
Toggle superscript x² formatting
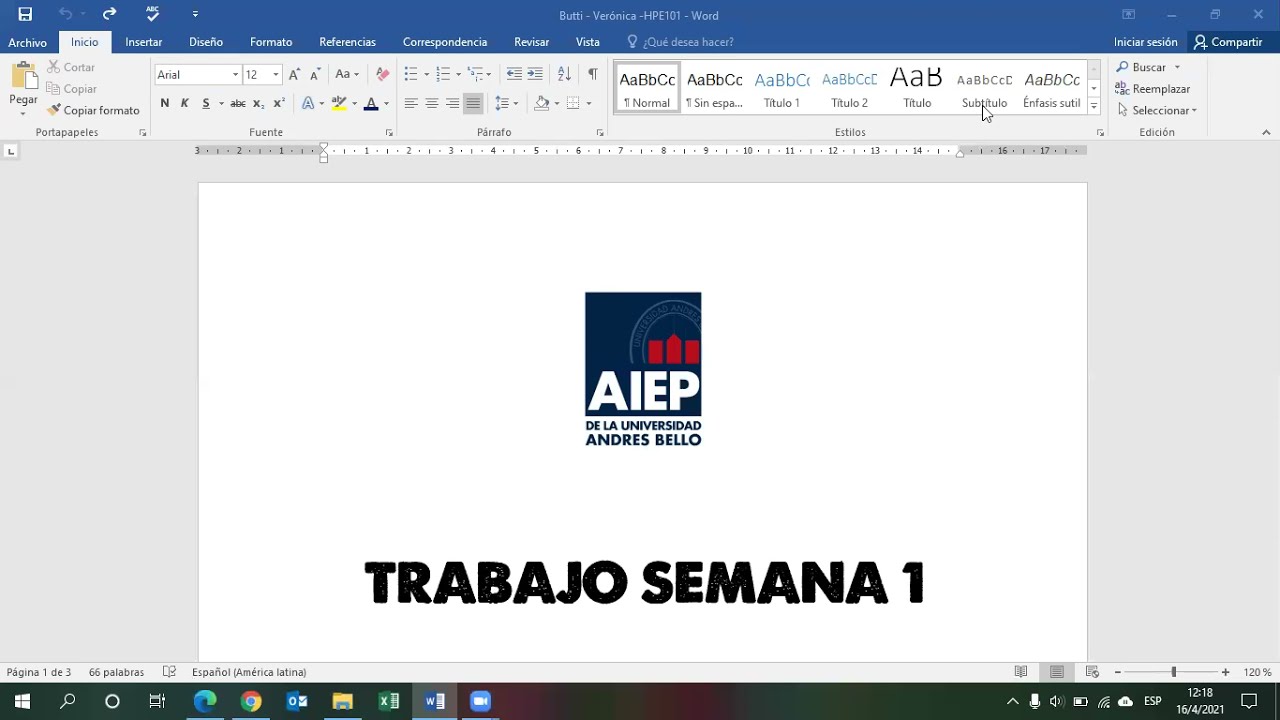279,103
